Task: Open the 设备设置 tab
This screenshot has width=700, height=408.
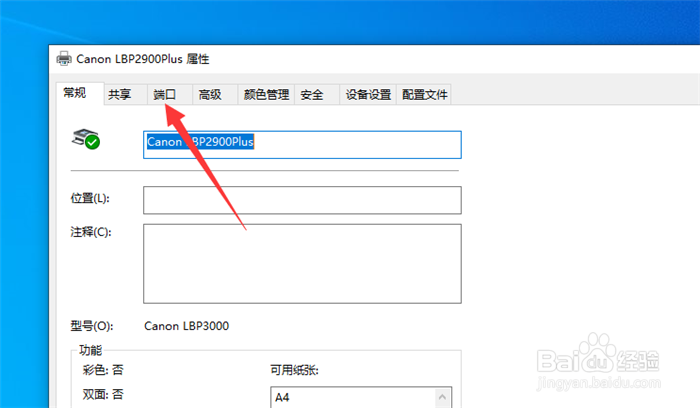Action: (368, 95)
